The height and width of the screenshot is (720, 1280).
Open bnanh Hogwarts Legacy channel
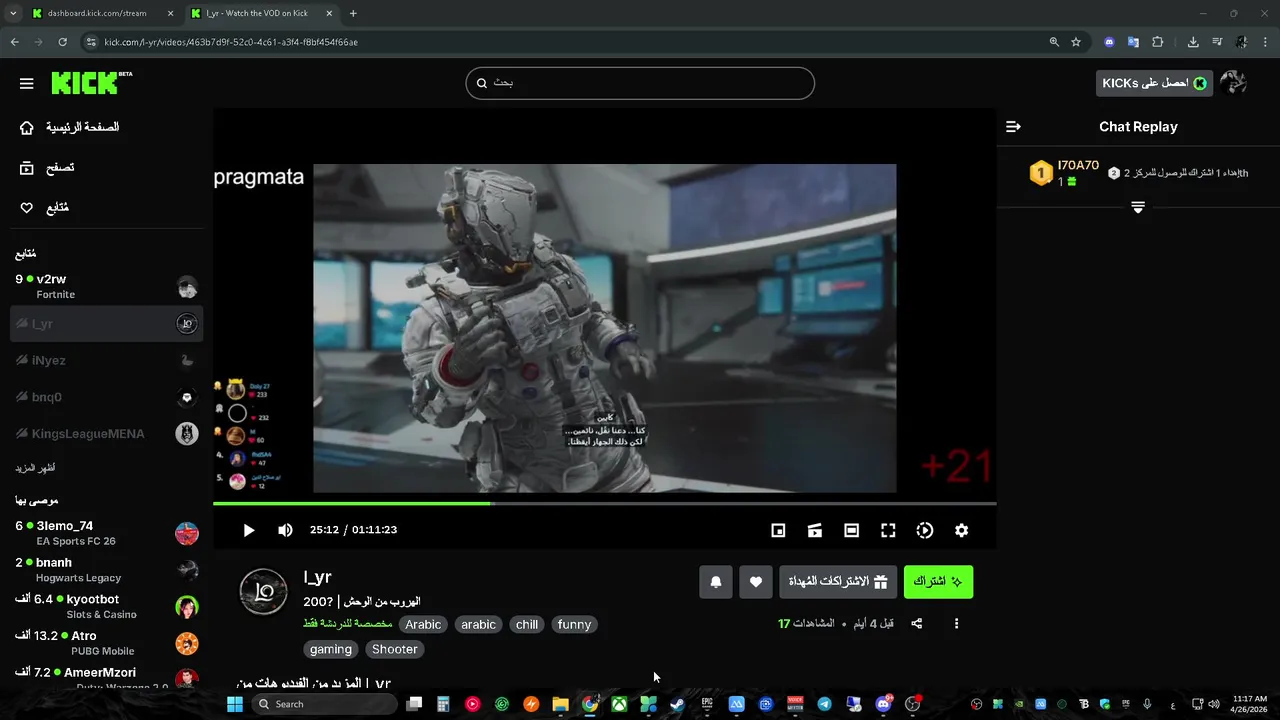point(106,570)
